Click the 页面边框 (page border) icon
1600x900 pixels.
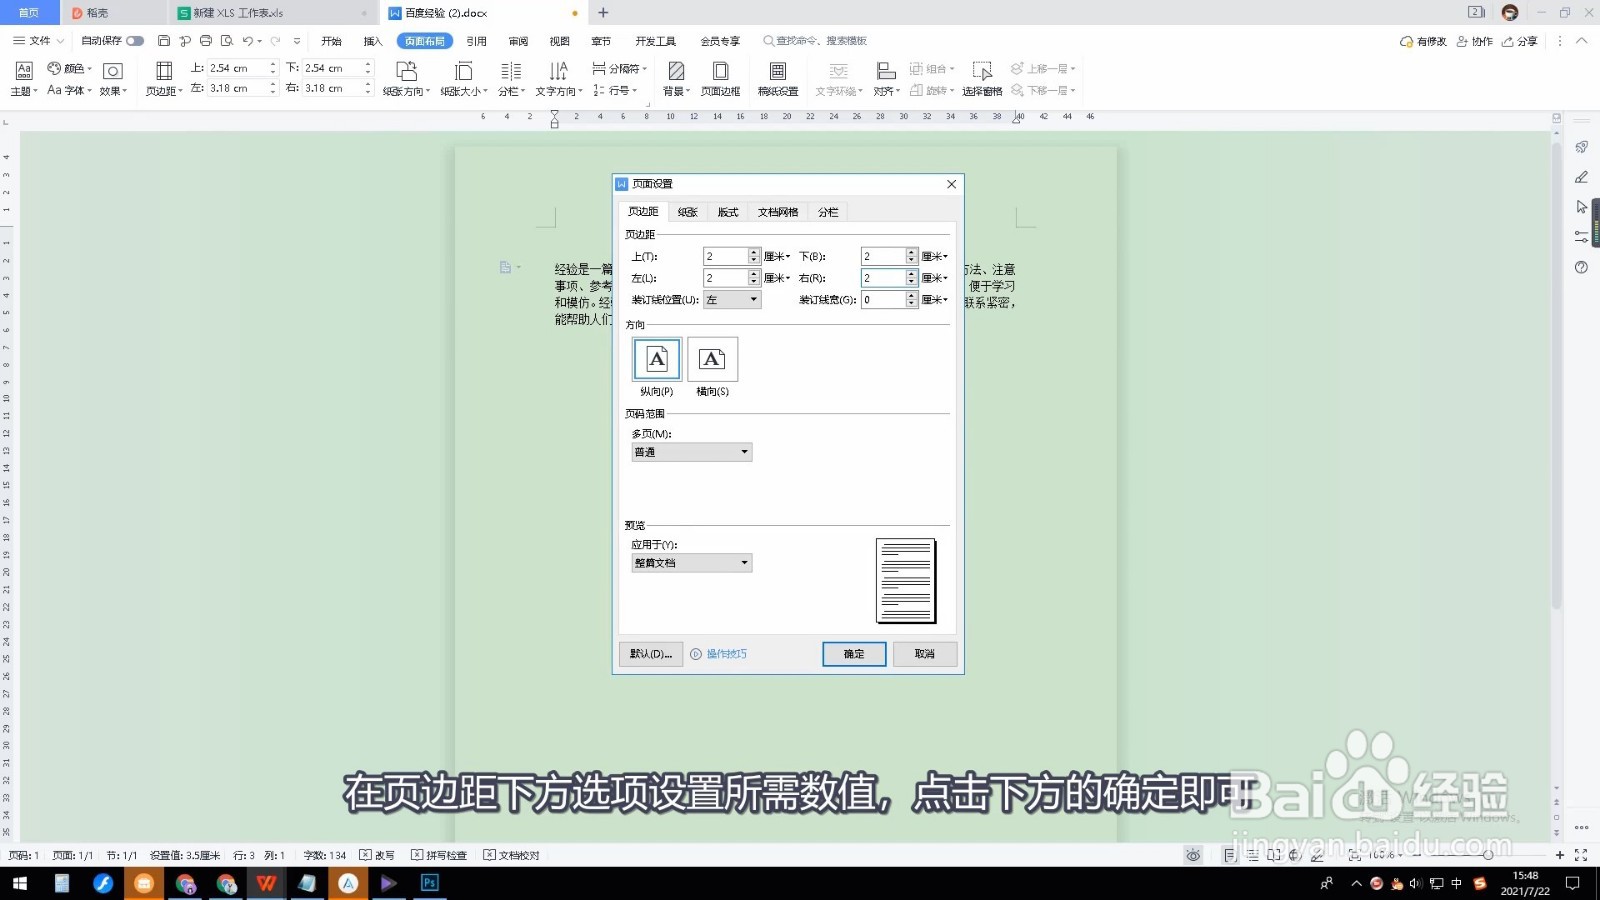pyautogui.click(x=720, y=79)
